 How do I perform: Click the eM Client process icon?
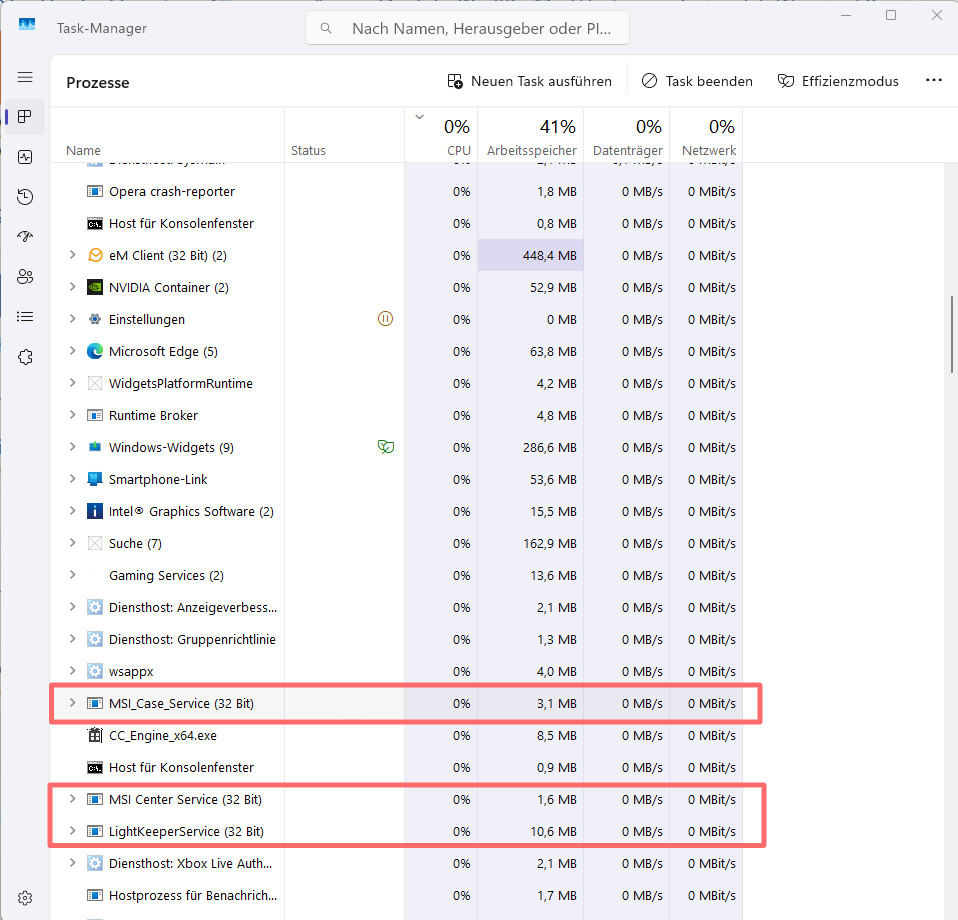[95, 255]
